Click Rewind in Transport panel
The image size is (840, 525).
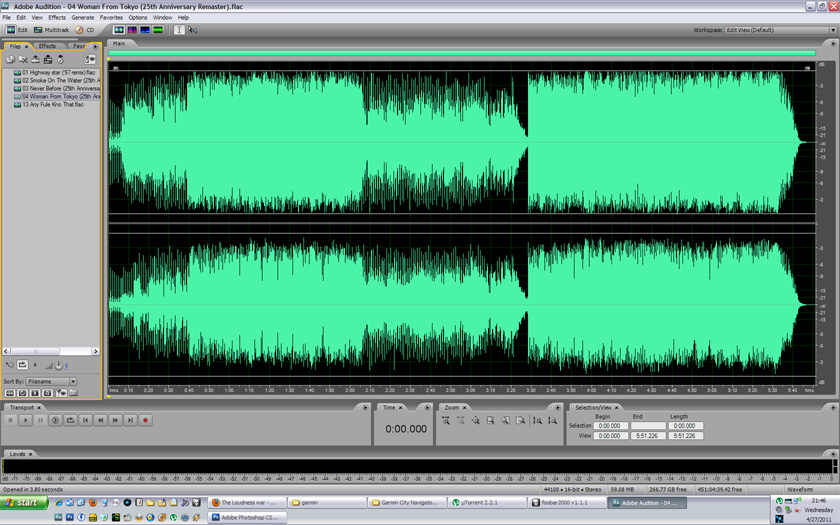click(x=100, y=421)
